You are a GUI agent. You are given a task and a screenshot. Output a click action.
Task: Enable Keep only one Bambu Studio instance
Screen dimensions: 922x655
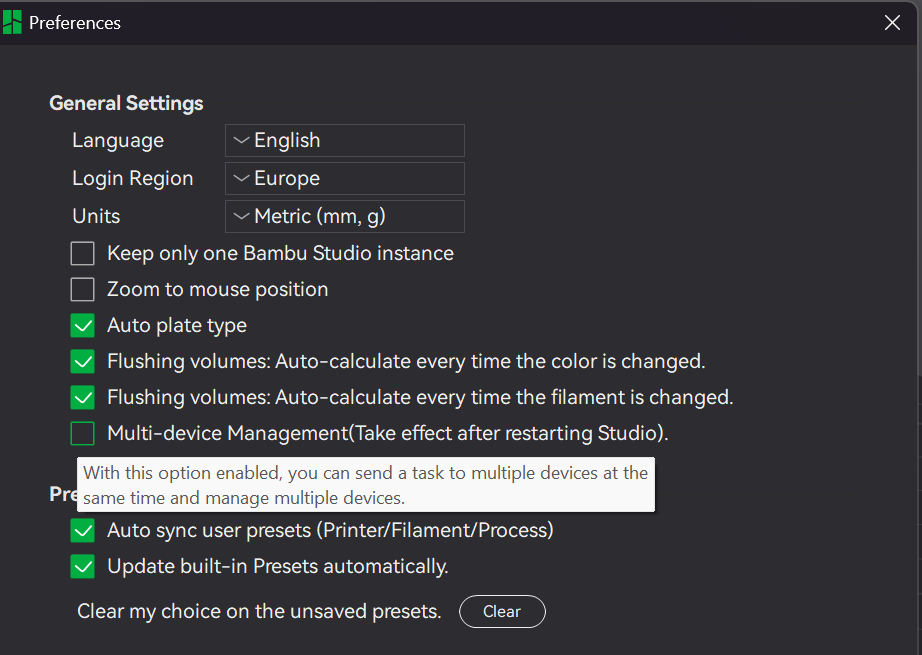(x=82, y=253)
